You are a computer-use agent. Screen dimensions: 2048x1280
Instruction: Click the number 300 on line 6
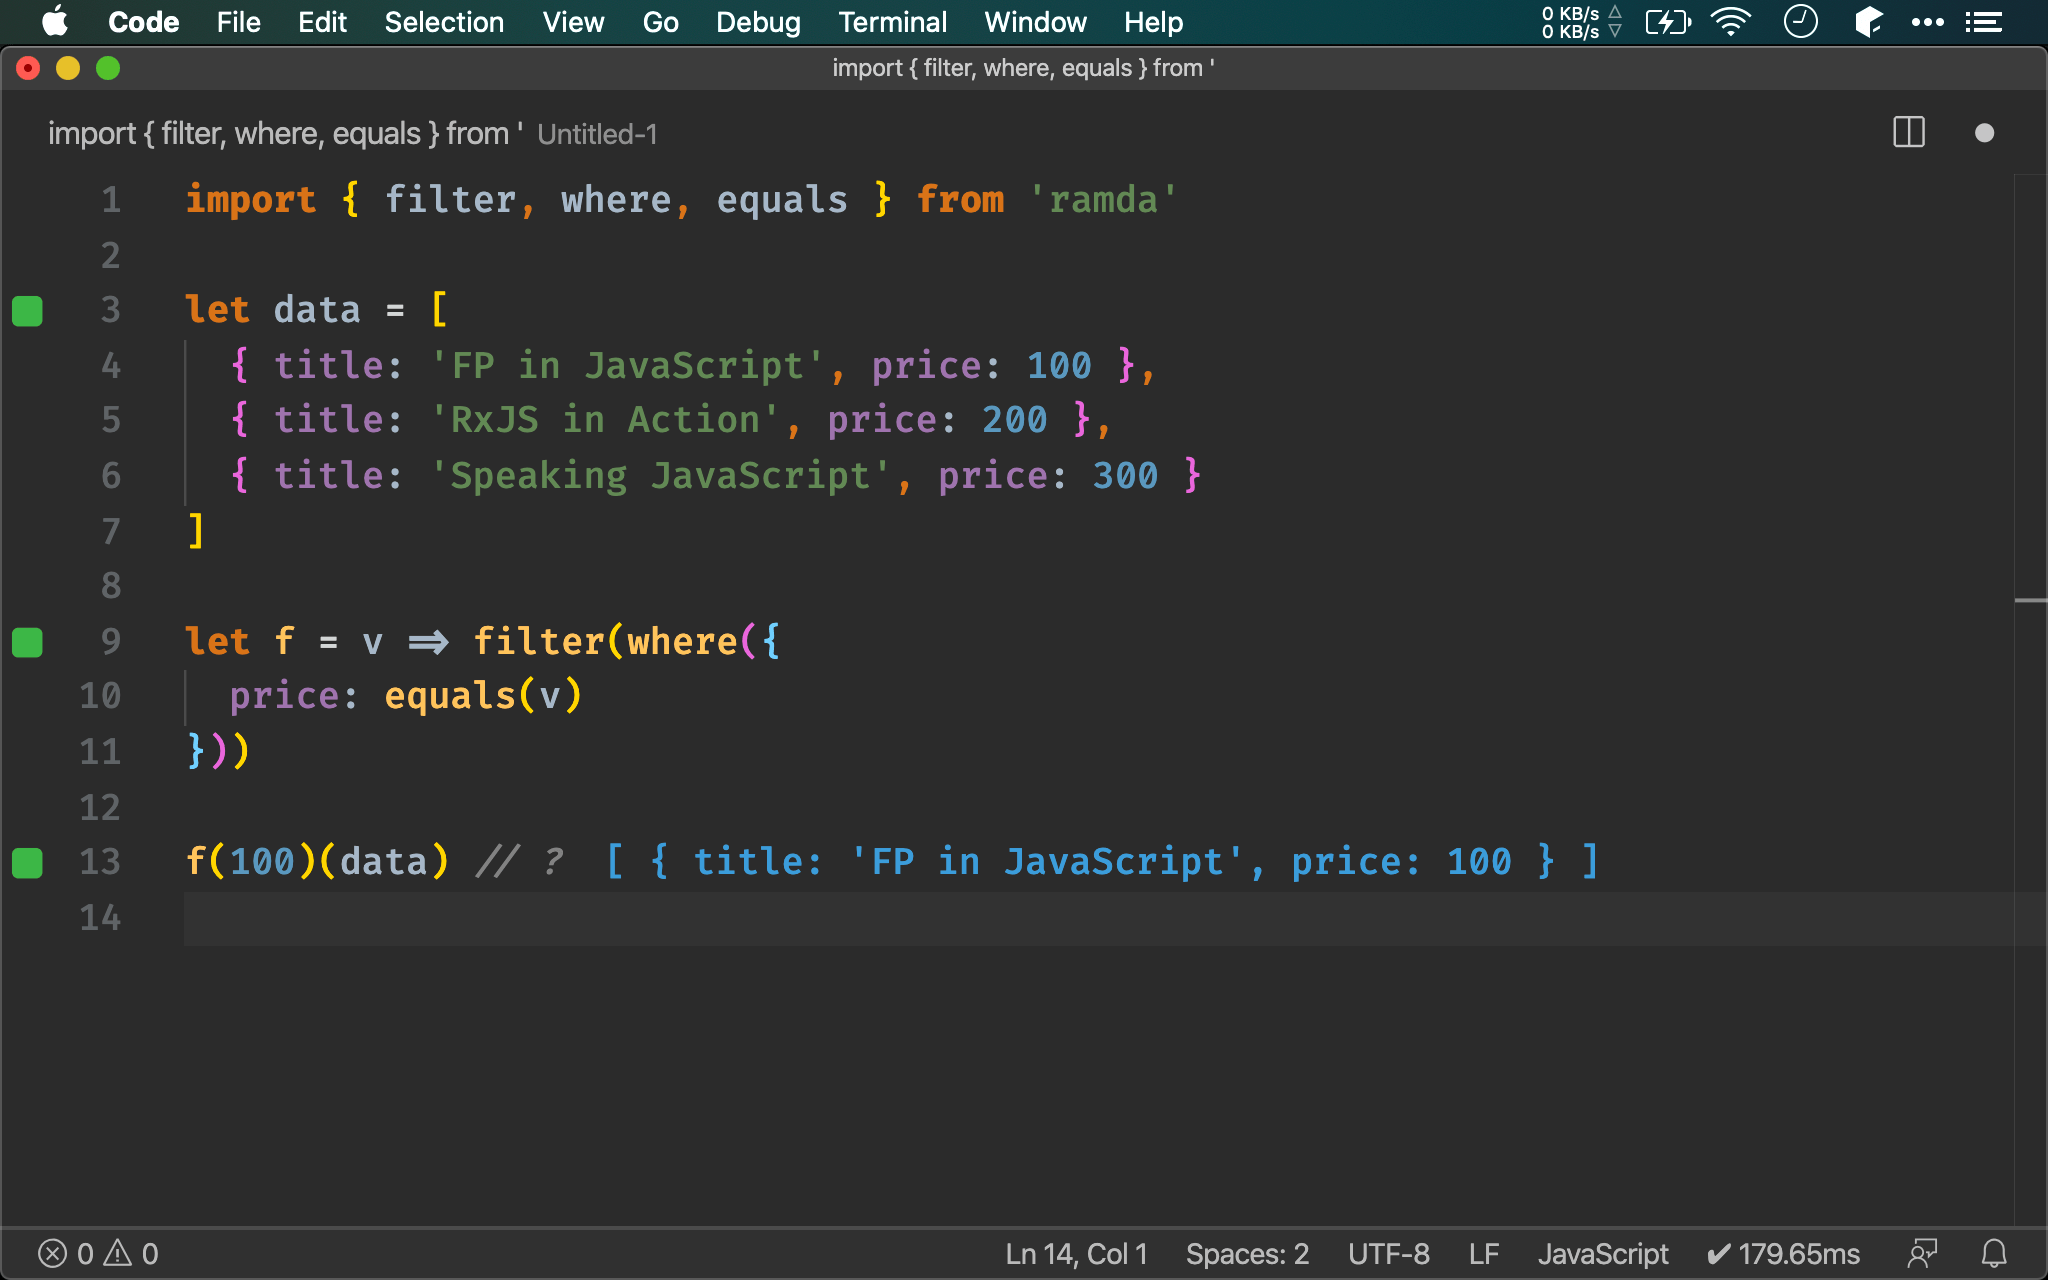pos(1126,476)
